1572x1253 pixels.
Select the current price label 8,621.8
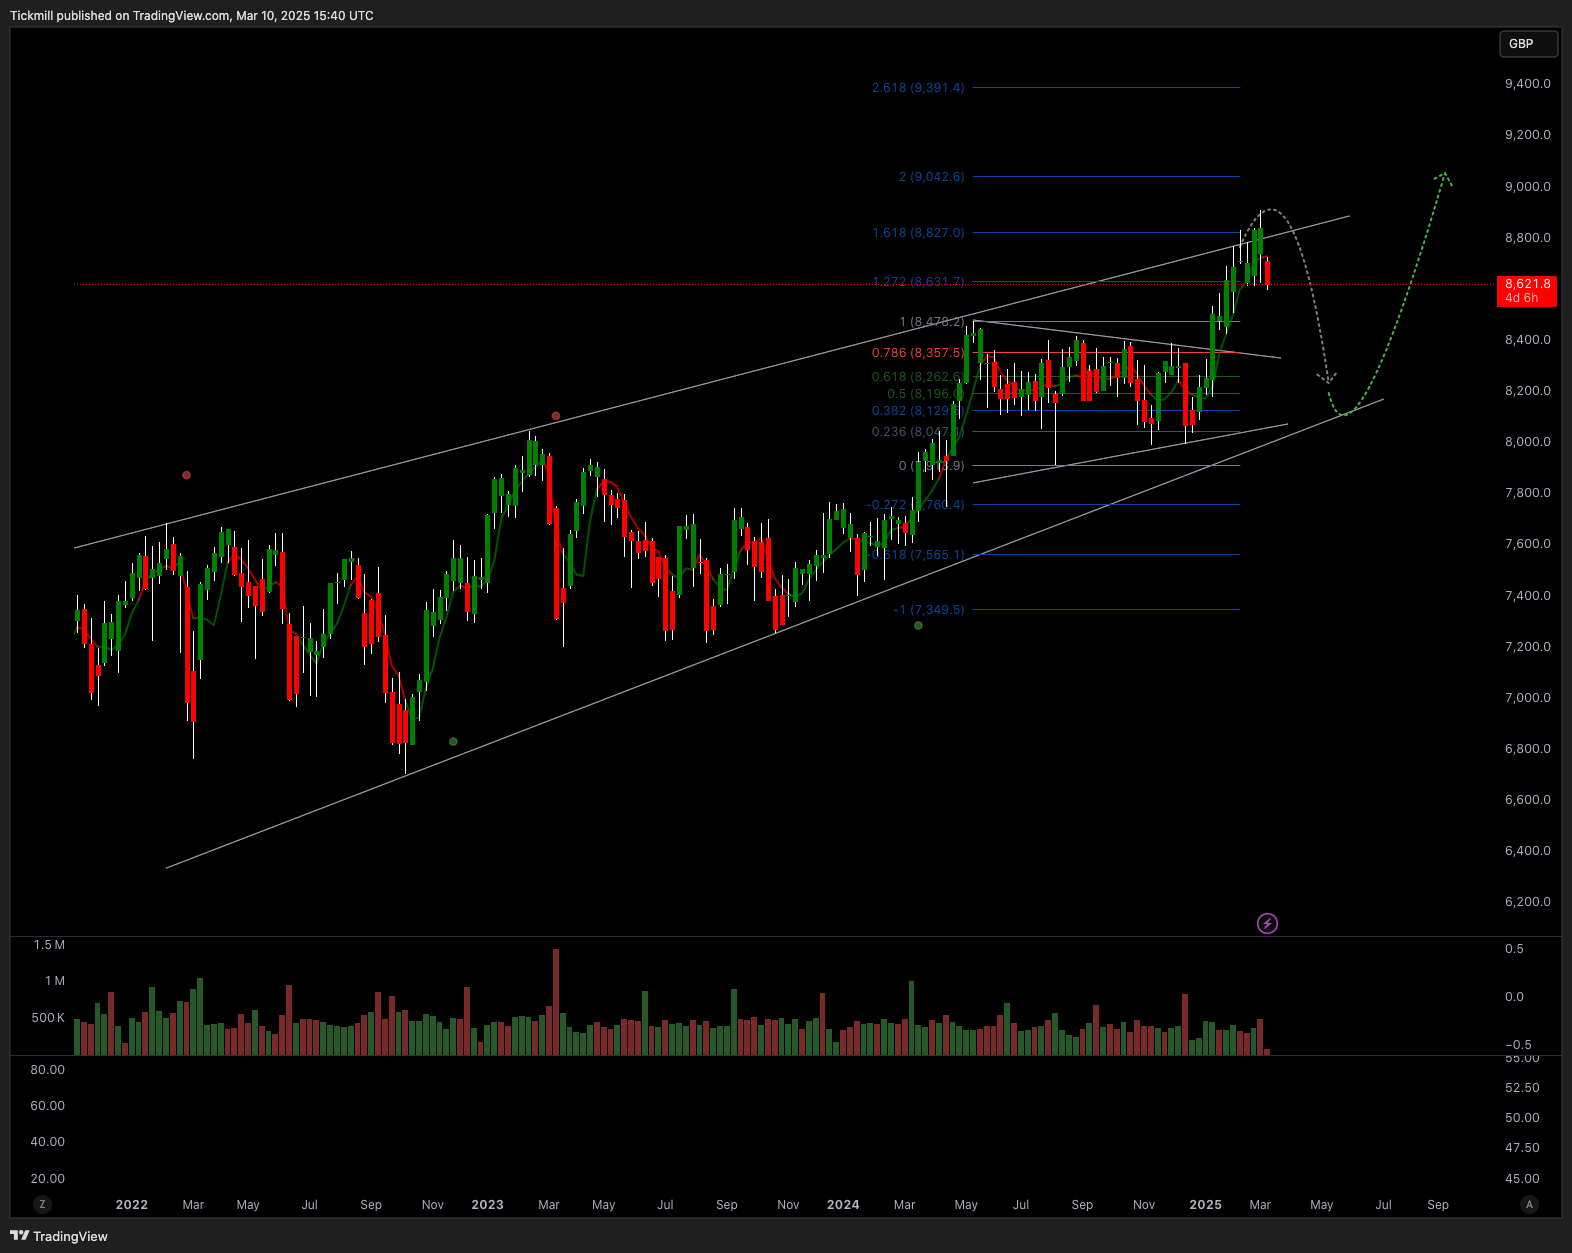(1527, 291)
